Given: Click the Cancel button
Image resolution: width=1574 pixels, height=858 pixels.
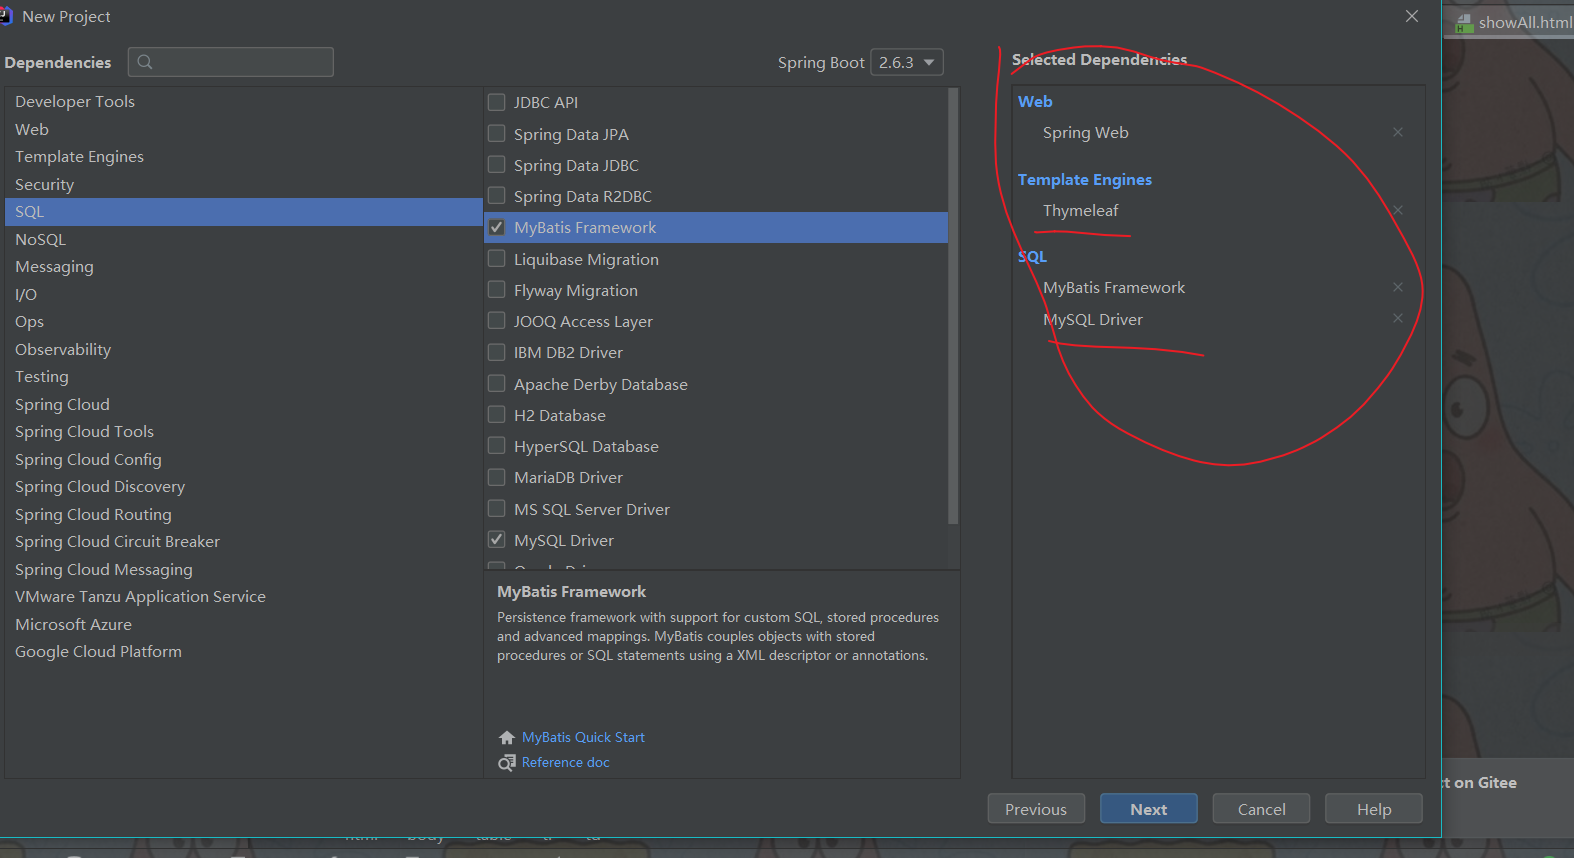Looking at the screenshot, I should (x=1261, y=809).
